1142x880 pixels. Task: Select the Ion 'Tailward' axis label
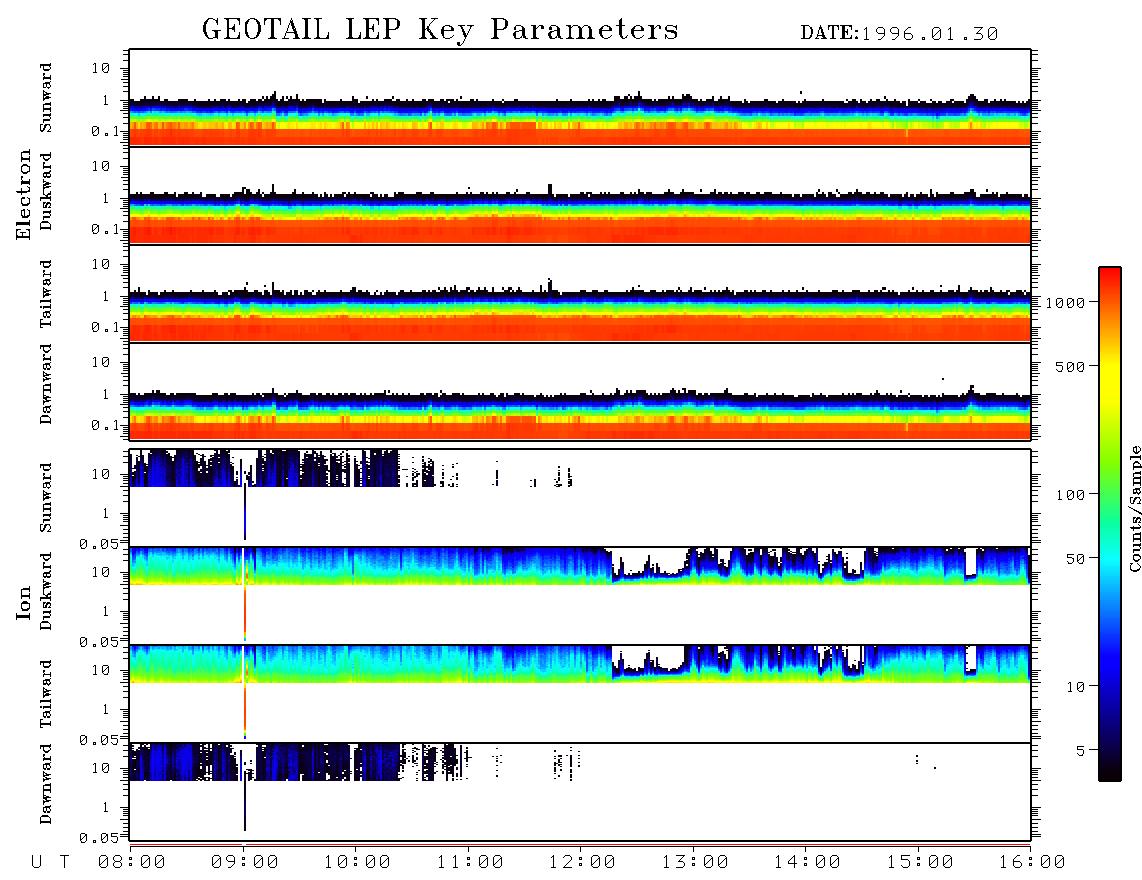tap(46, 694)
